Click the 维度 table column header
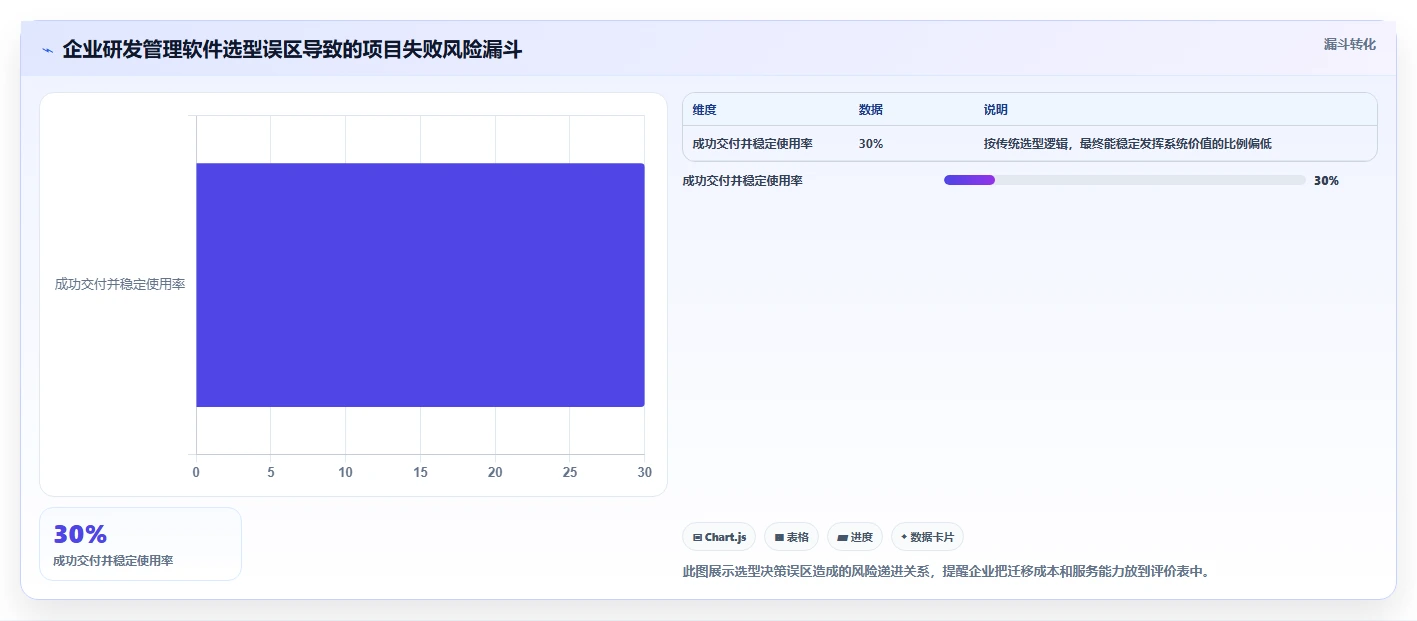Viewport: 1417px width, 621px height. [705, 110]
